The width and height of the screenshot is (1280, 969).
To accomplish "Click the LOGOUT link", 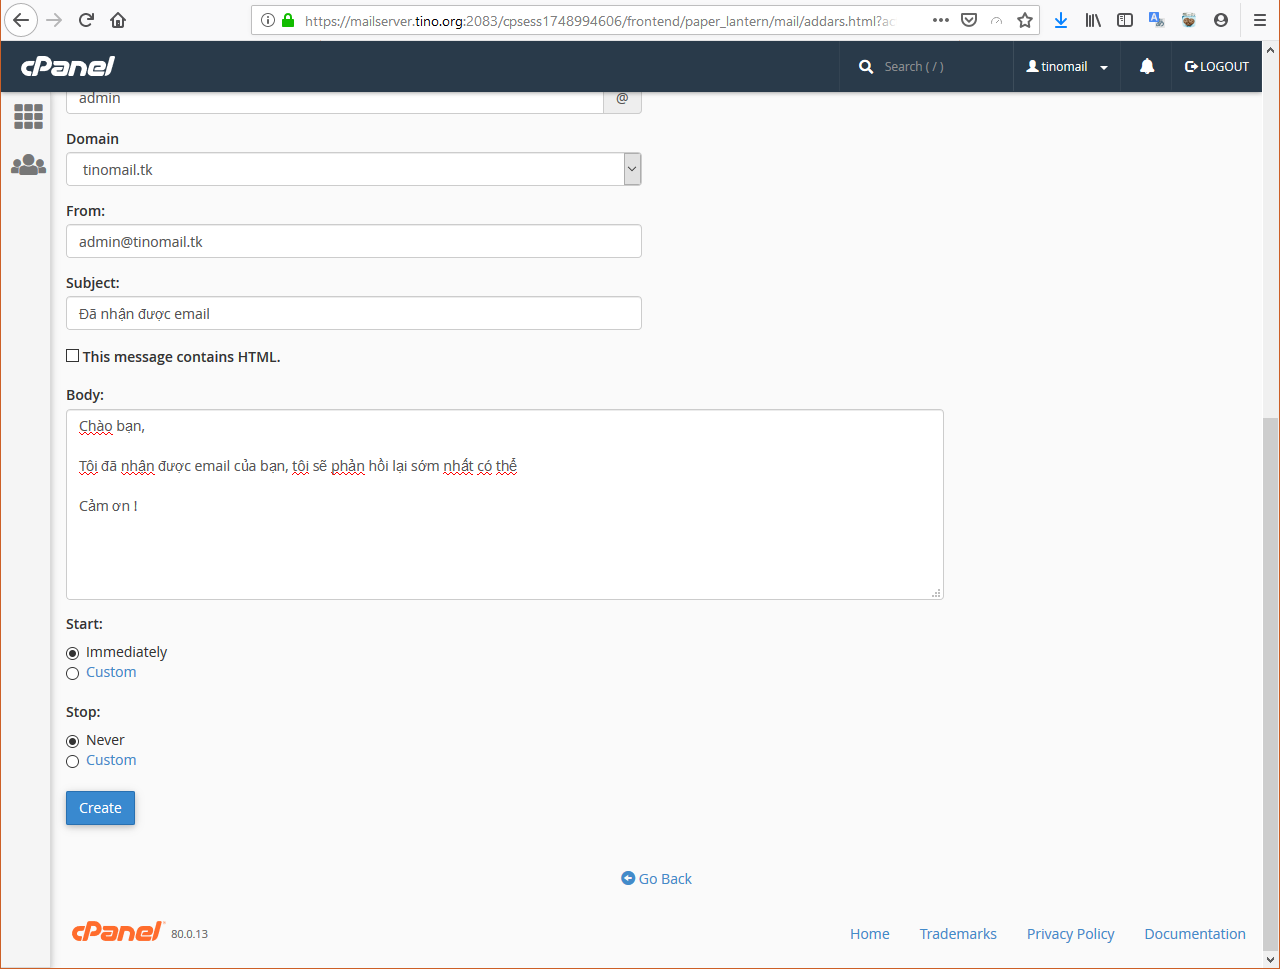I will pyautogui.click(x=1217, y=67).
